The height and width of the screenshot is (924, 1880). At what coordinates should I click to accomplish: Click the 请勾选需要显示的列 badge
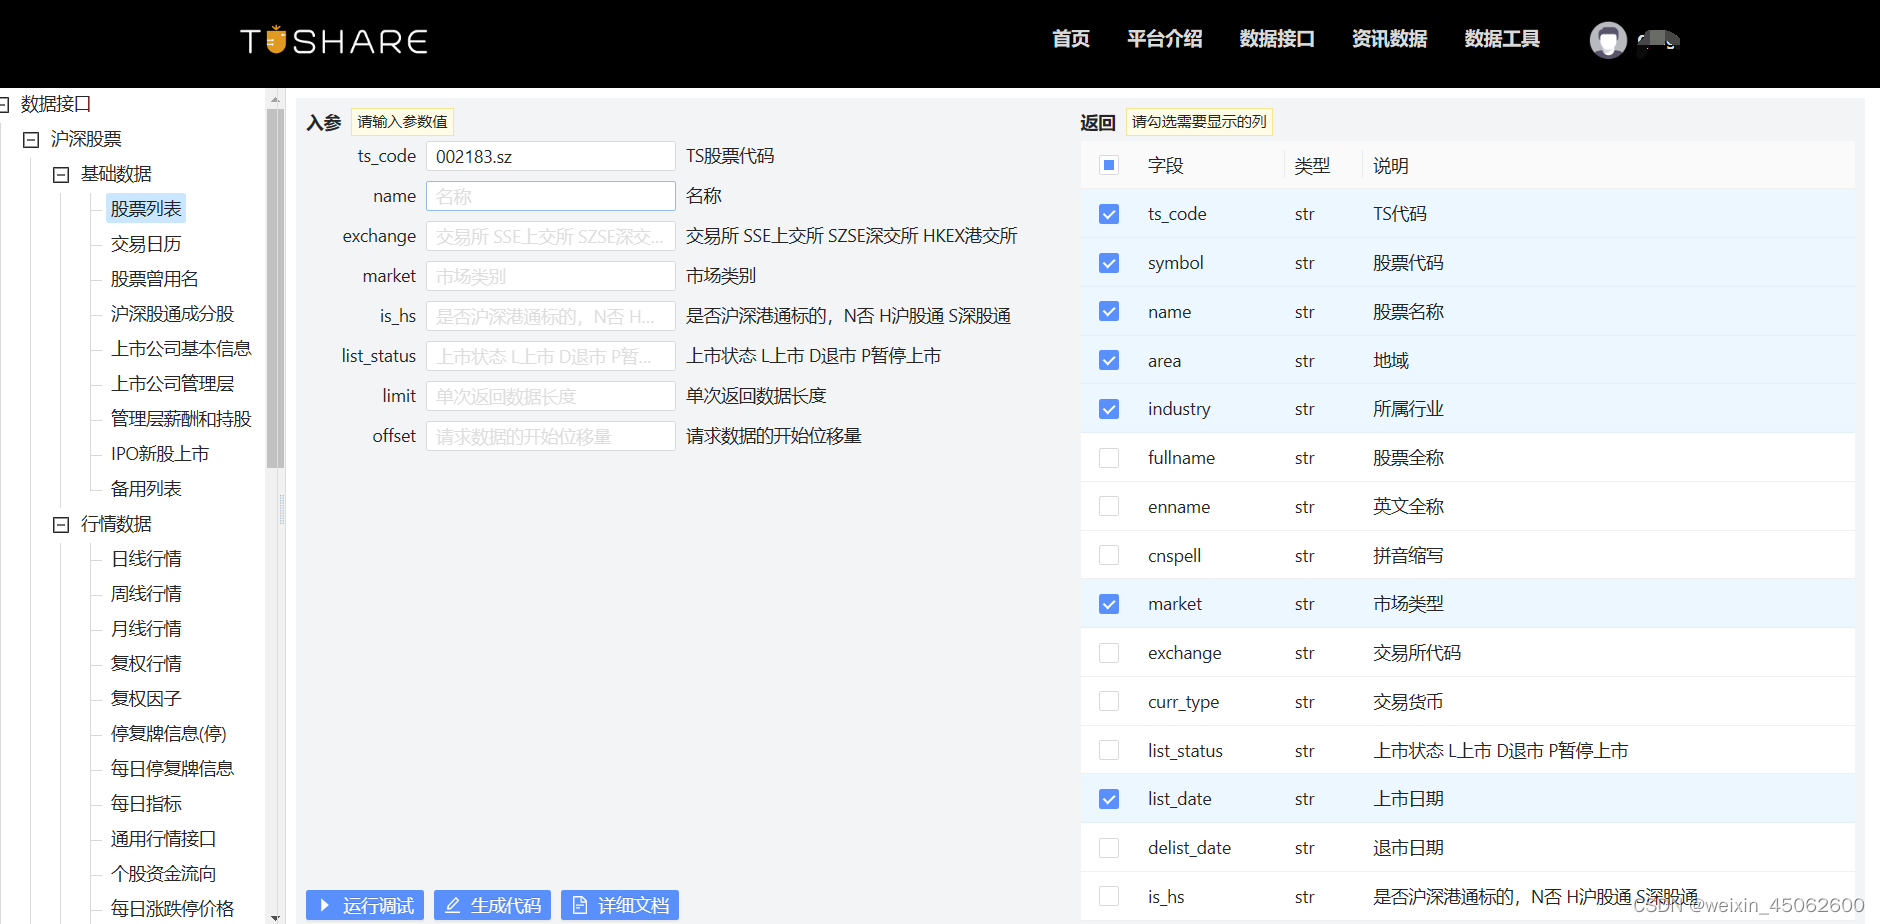[1199, 121]
